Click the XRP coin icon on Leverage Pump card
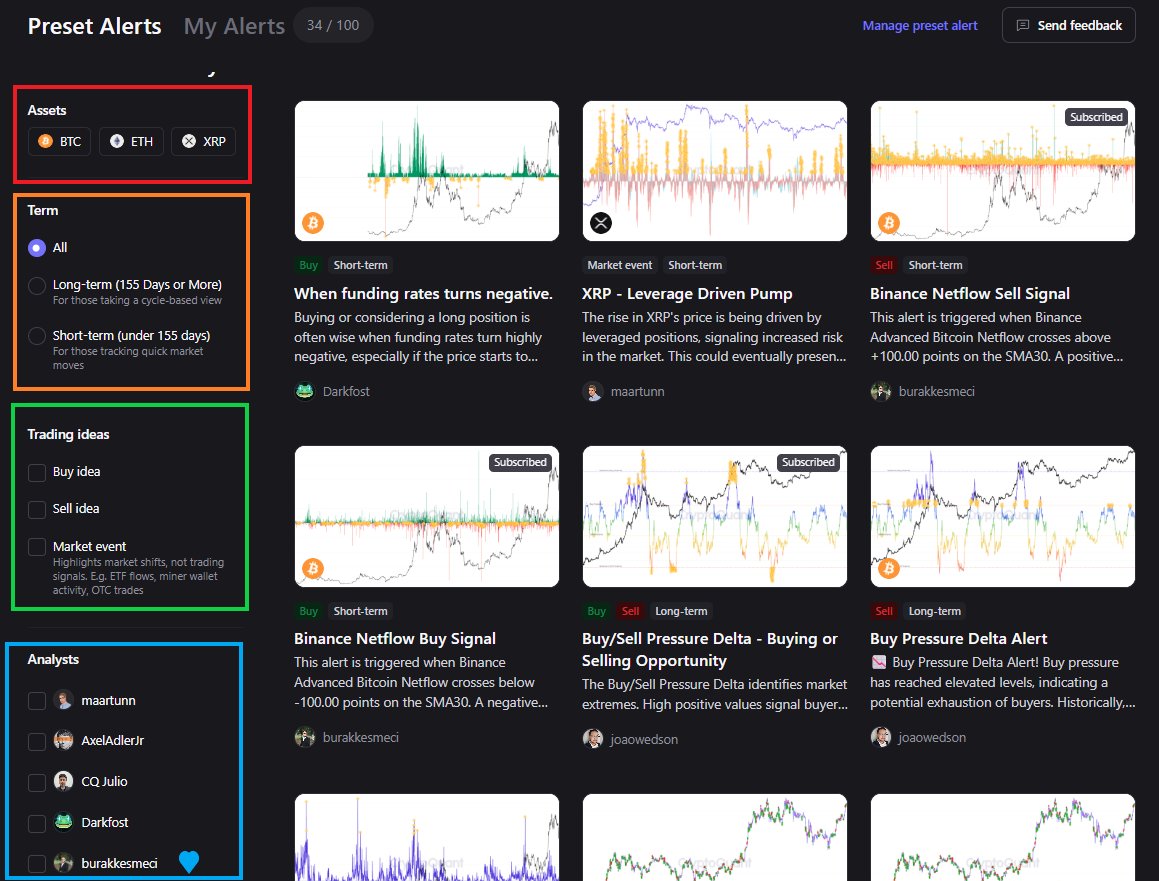 pyautogui.click(x=601, y=222)
